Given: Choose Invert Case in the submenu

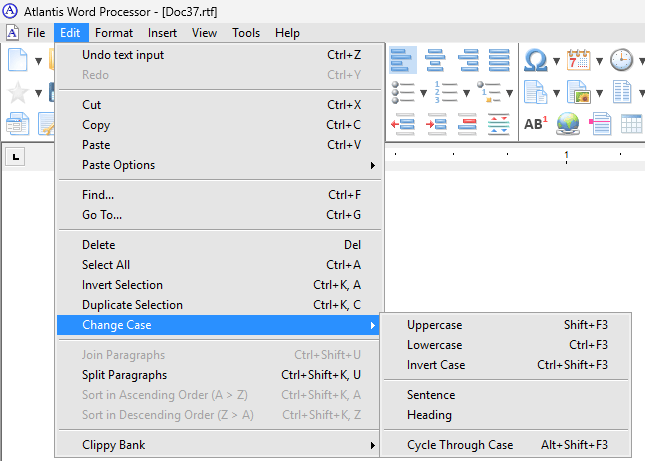Looking at the screenshot, I should pyautogui.click(x=436, y=365).
